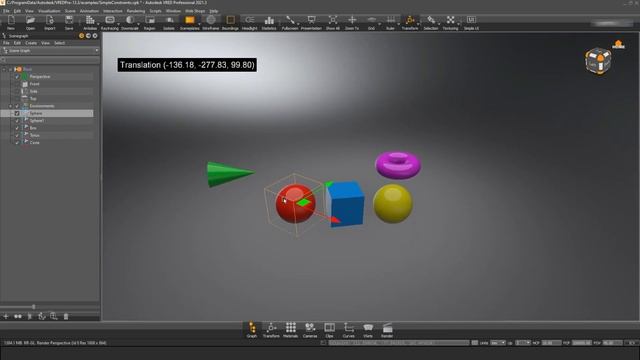Viewport: 640px width, 360px height.
Task: Toggle the selected Sphere node checkbox
Action: (x=17, y=113)
